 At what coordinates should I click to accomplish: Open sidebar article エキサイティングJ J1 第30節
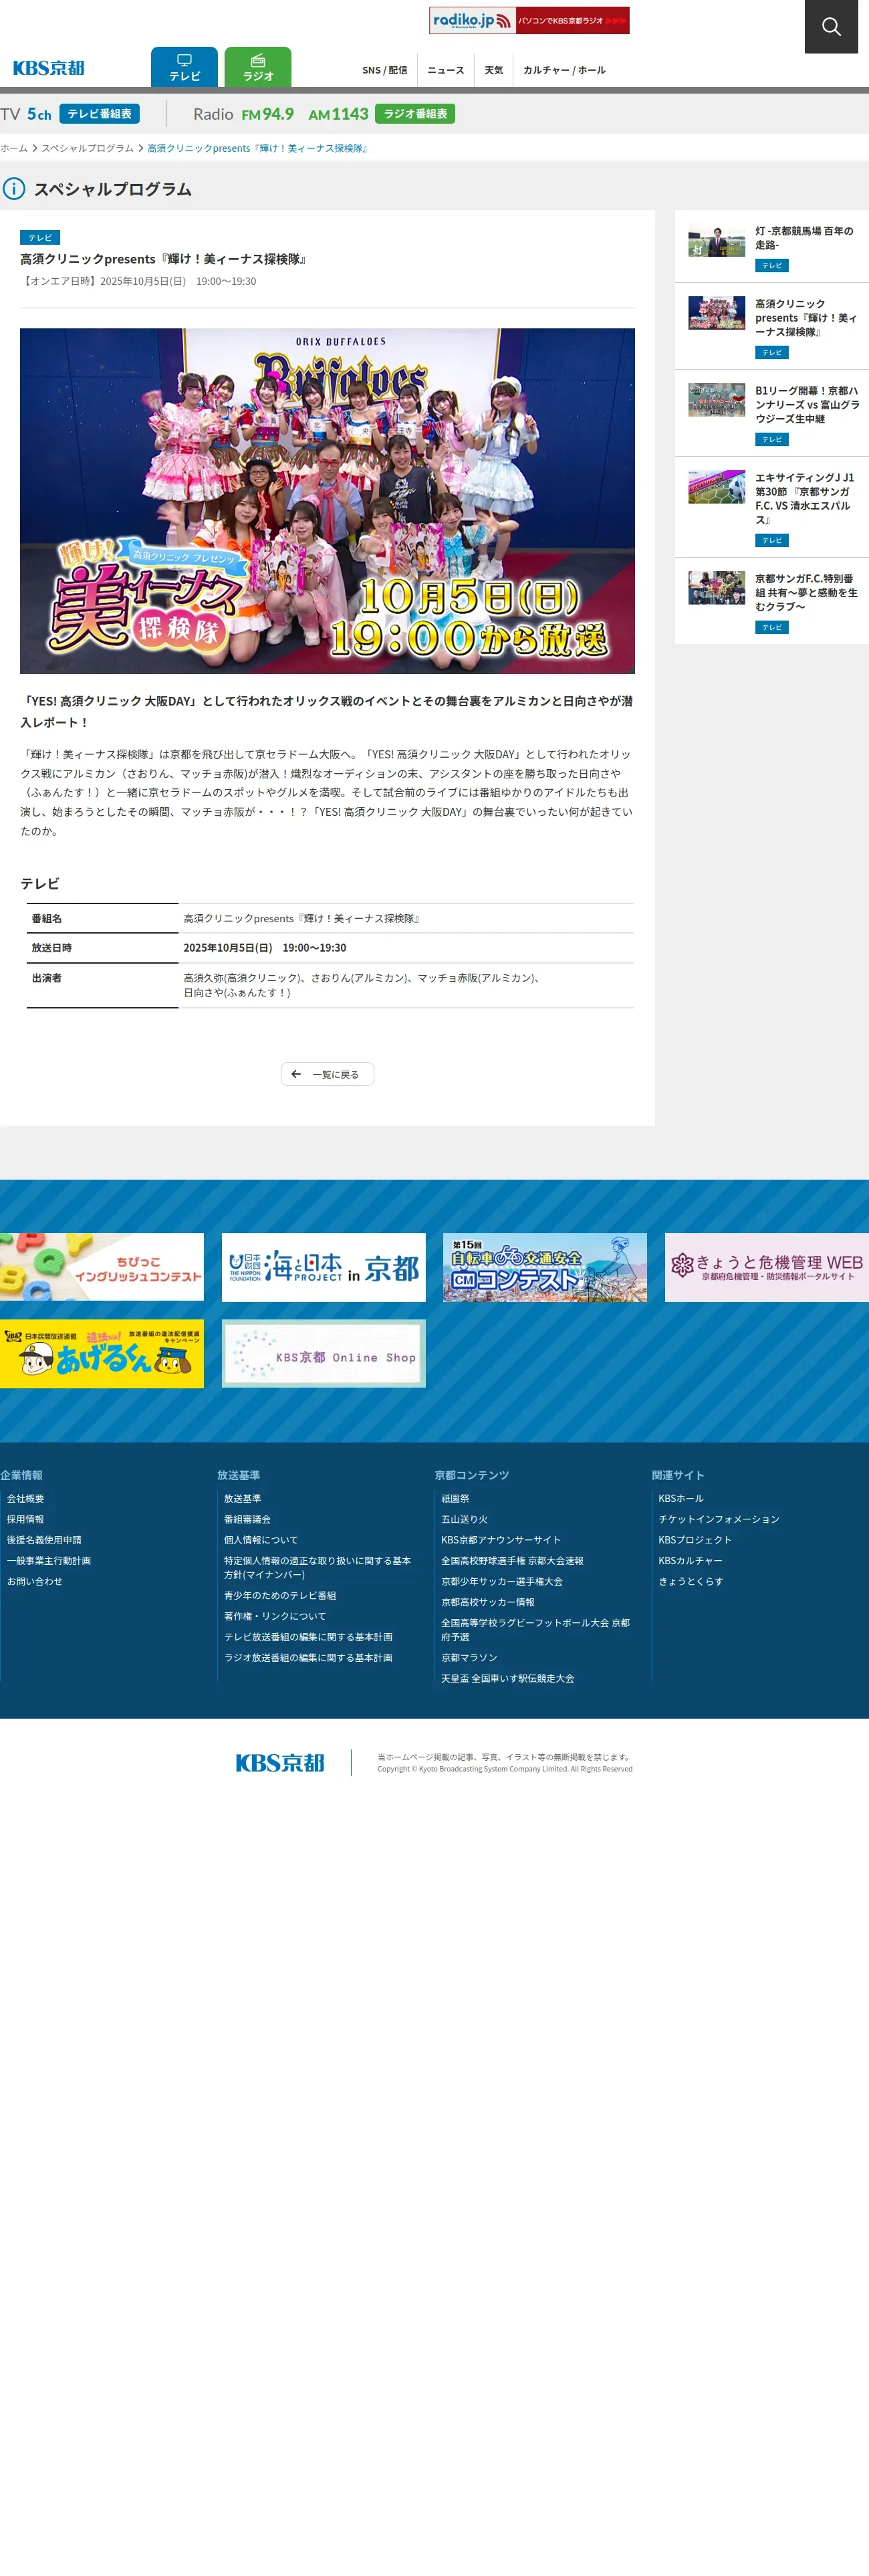pos(805,499)
